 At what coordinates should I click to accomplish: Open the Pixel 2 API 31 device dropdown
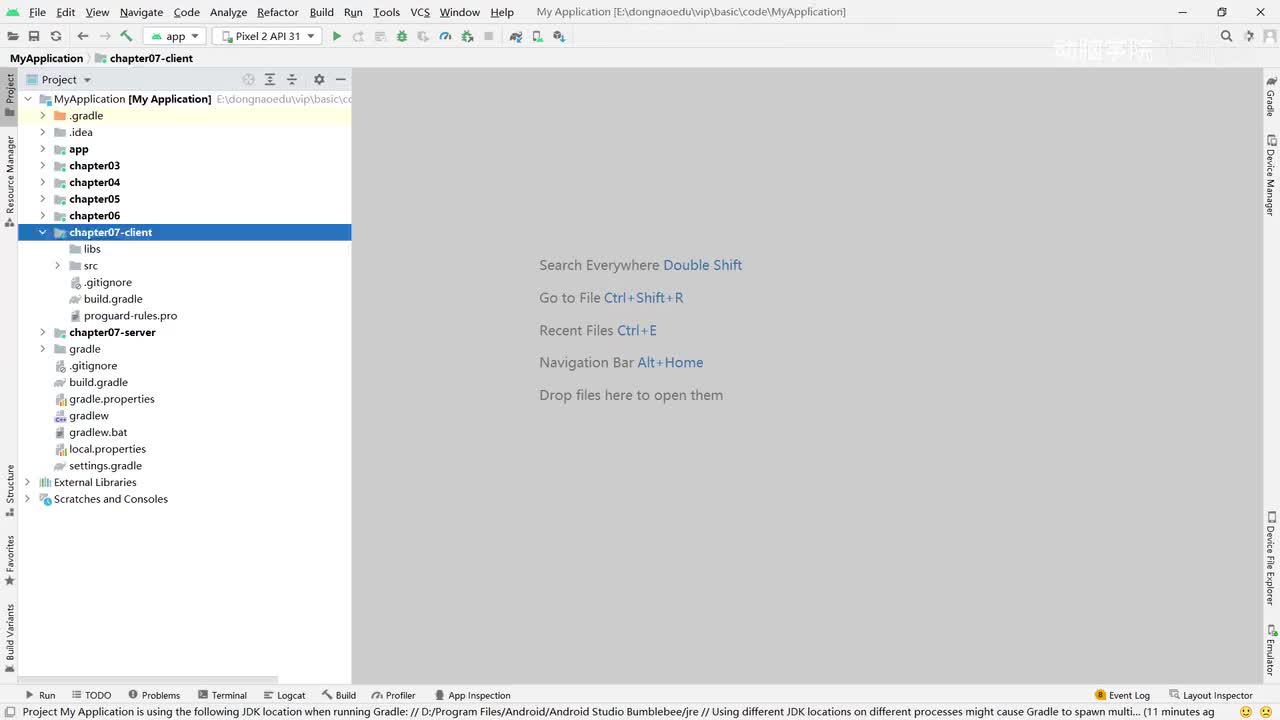[267, 36]
